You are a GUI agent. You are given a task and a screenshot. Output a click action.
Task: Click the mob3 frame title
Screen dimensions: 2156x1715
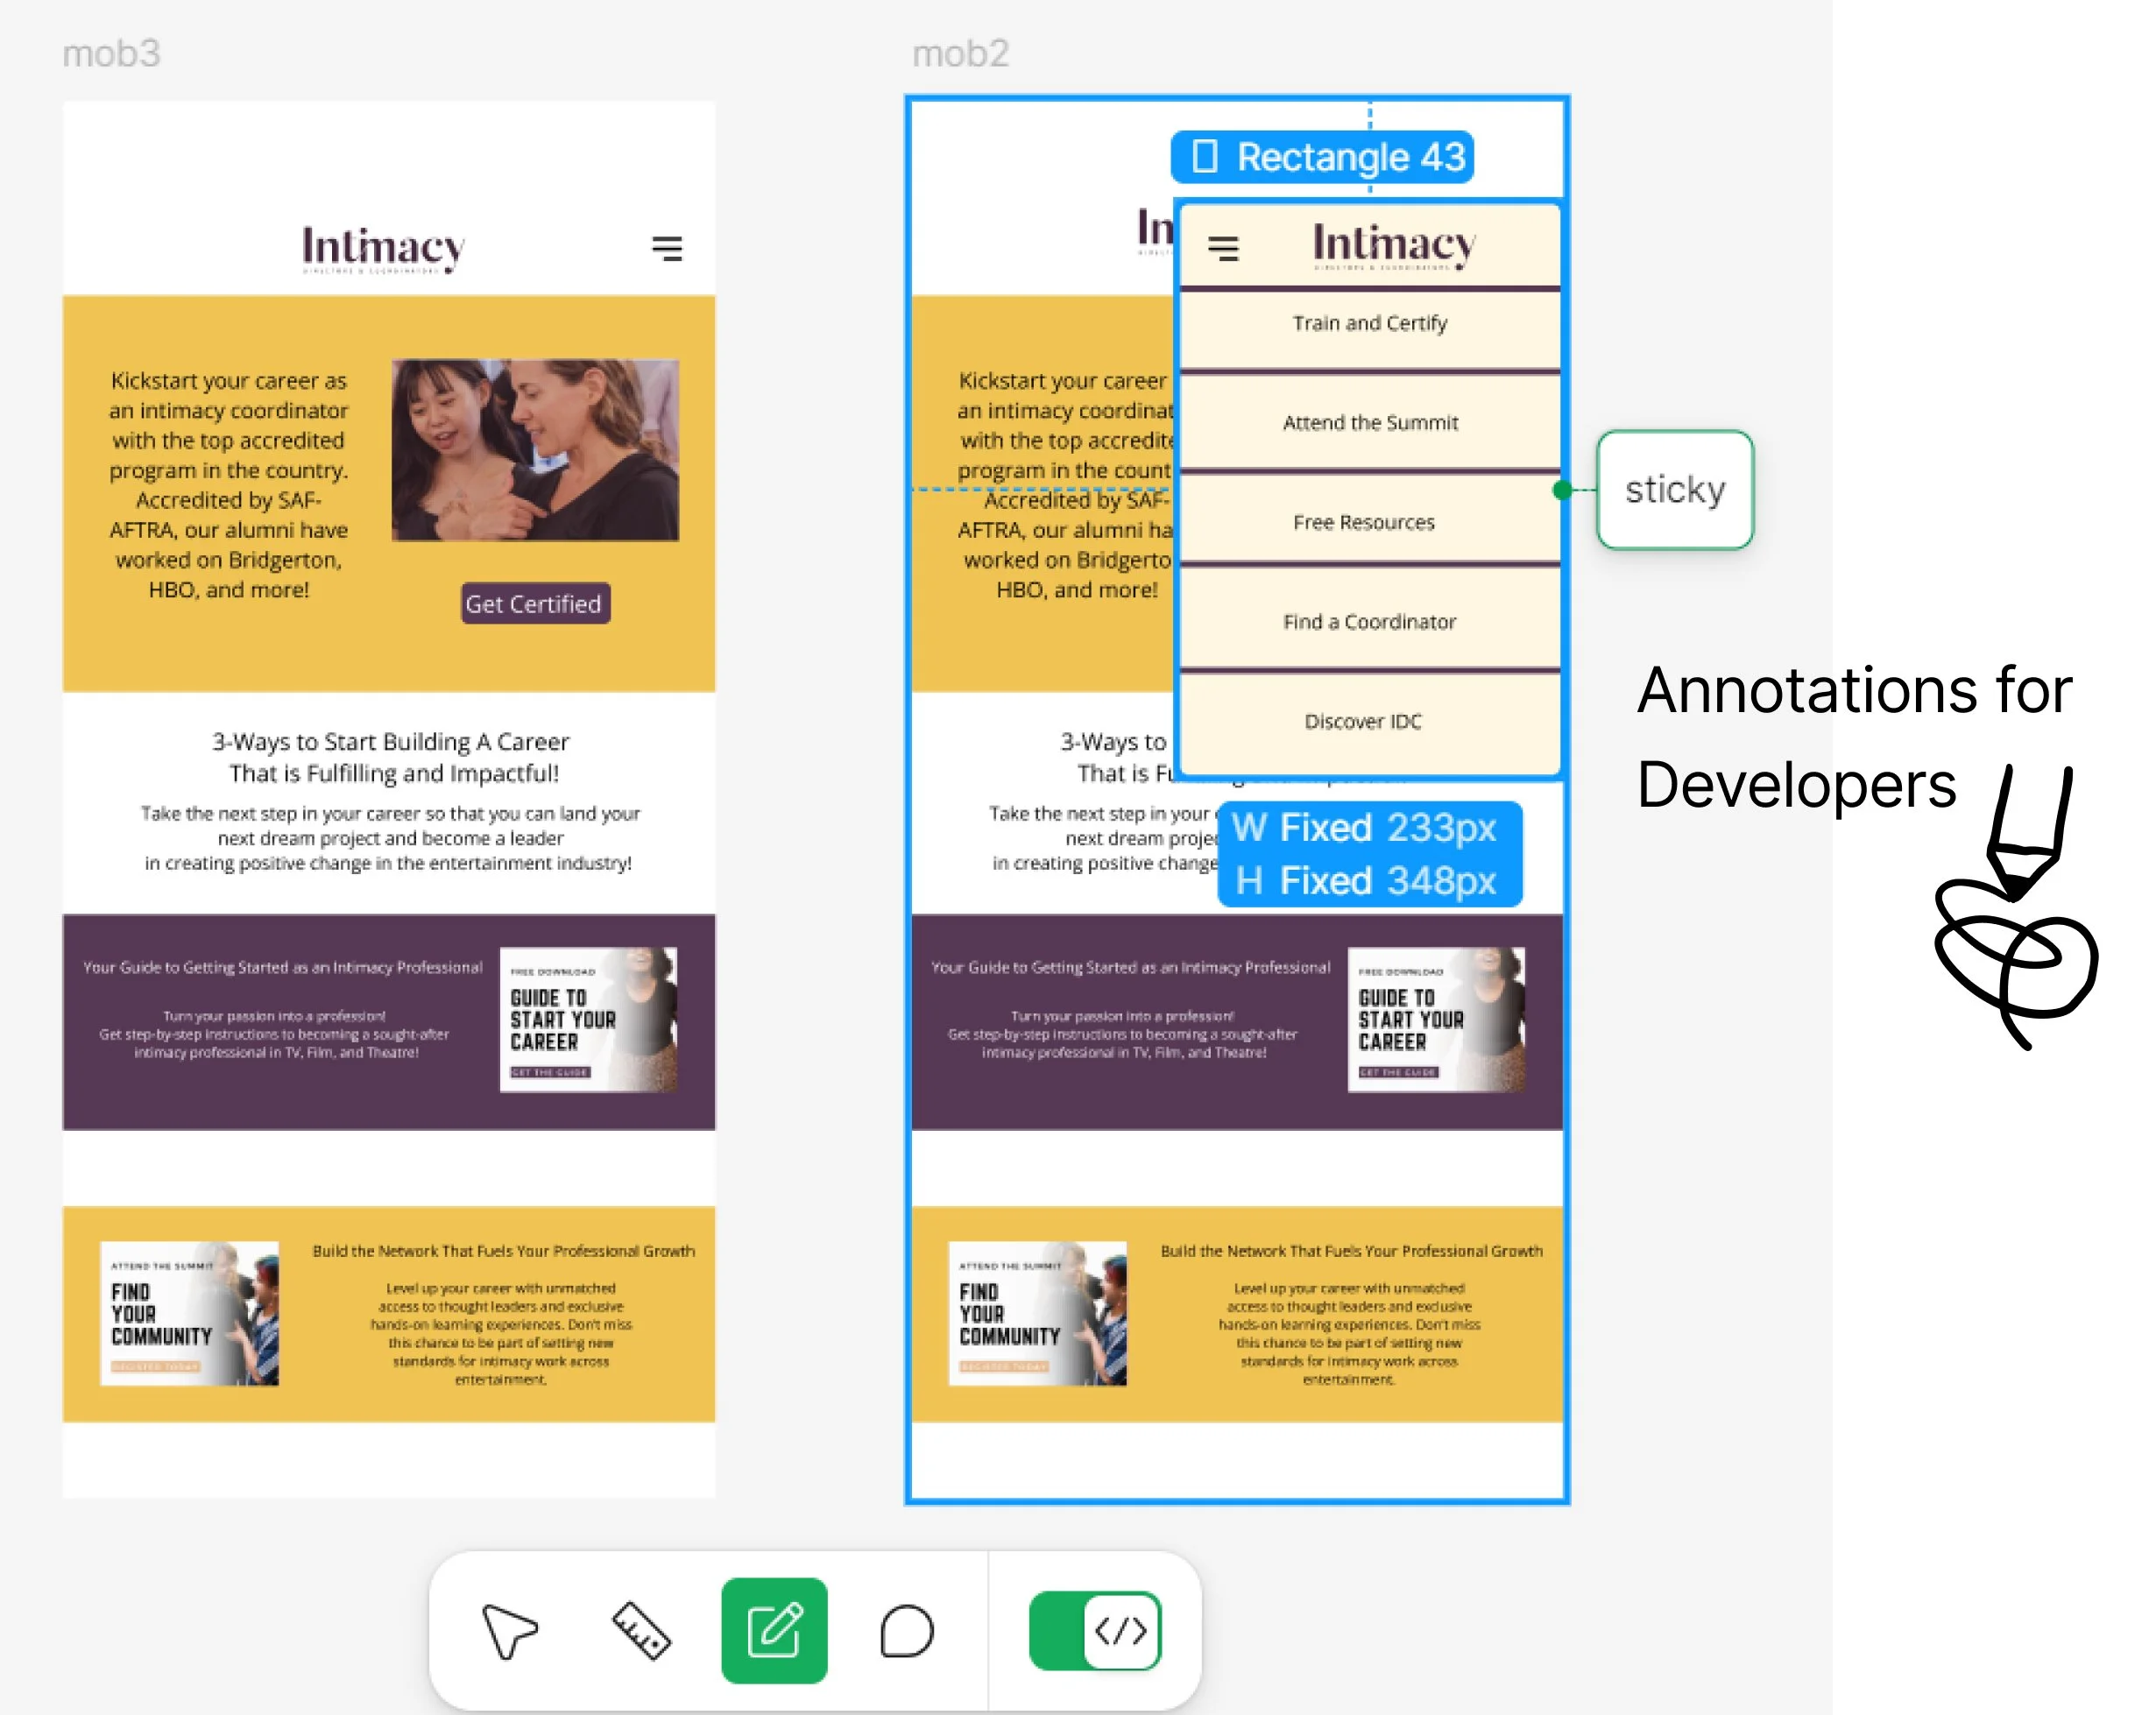(x=111, y=53)
